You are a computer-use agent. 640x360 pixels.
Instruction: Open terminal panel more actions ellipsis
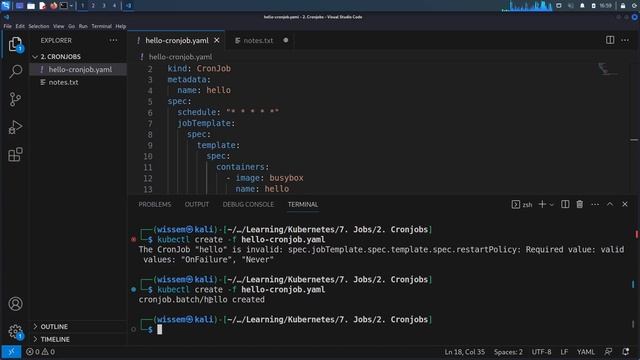coord(595,204)
